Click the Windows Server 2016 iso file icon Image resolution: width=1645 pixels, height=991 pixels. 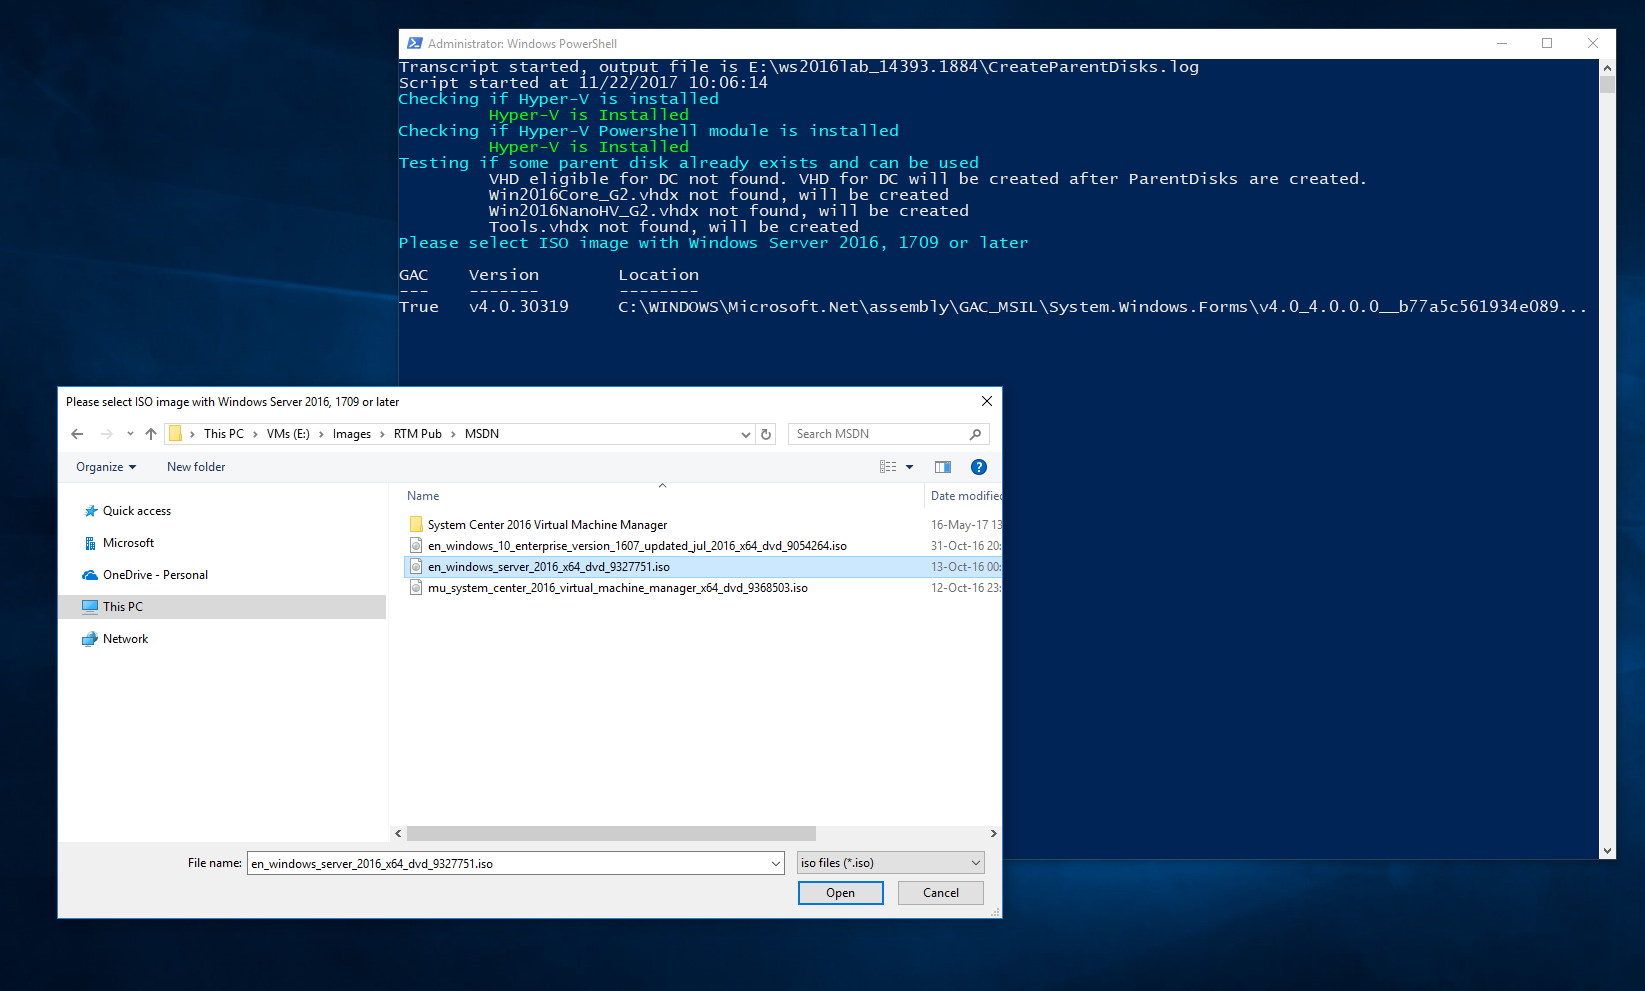coord(416,567)
